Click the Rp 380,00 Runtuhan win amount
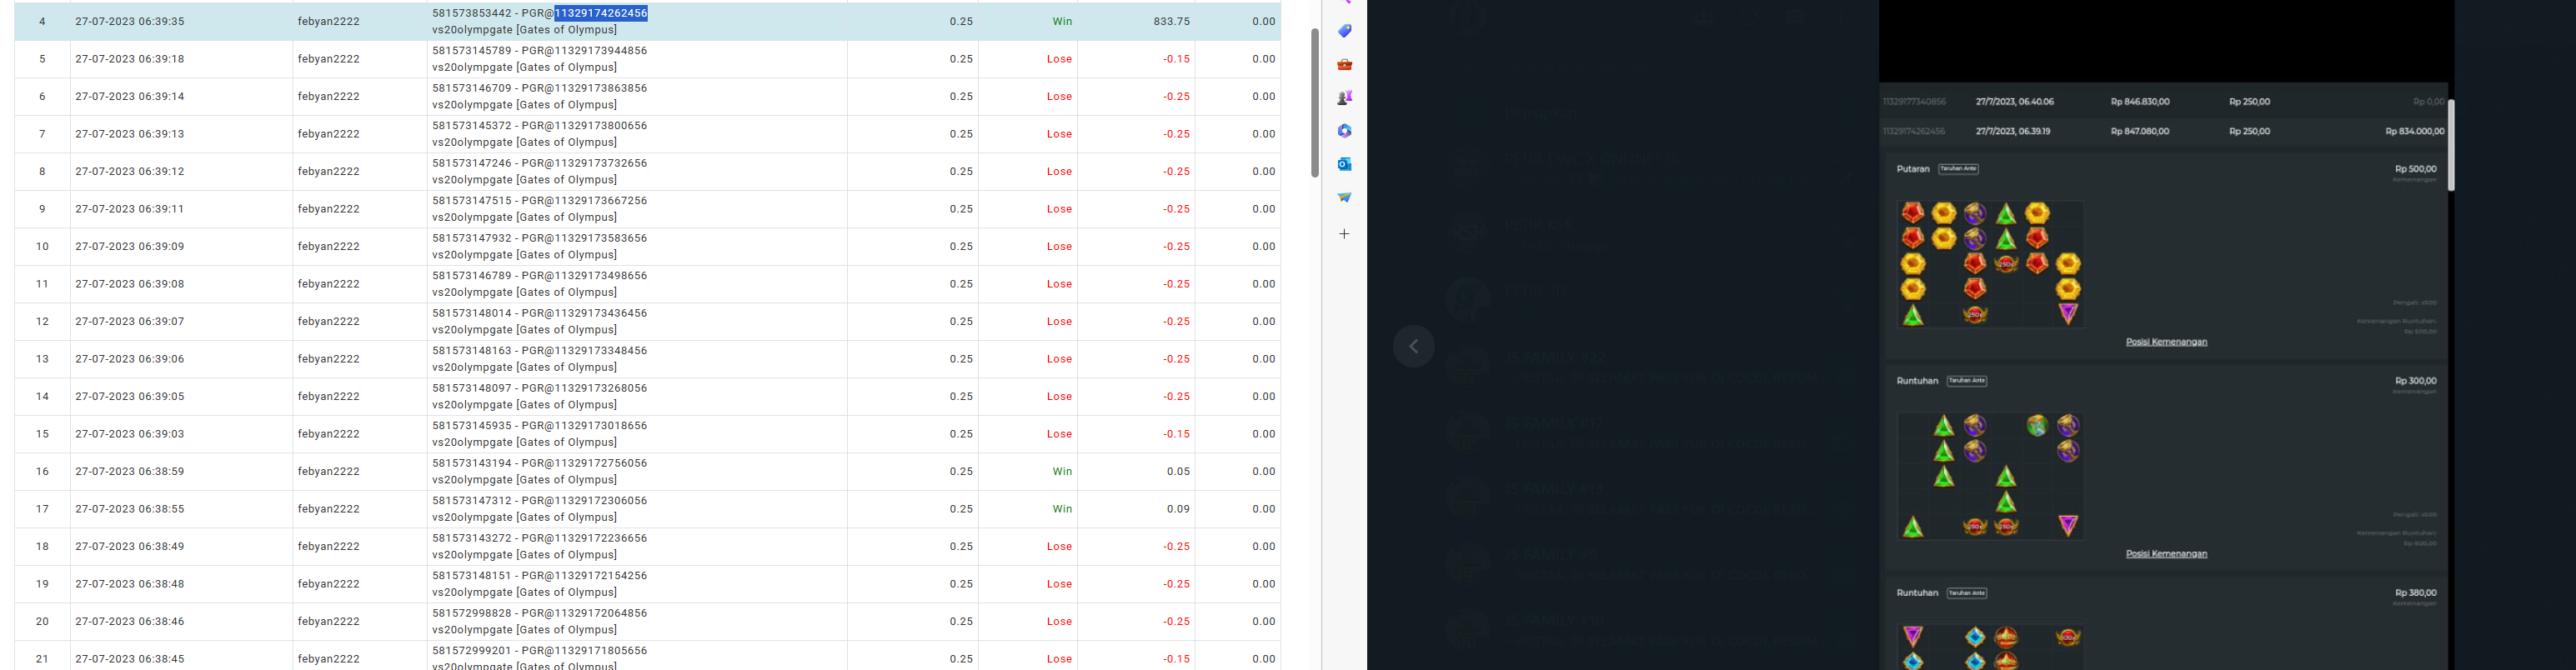The image size is (2576, 670). [2416, 593]
